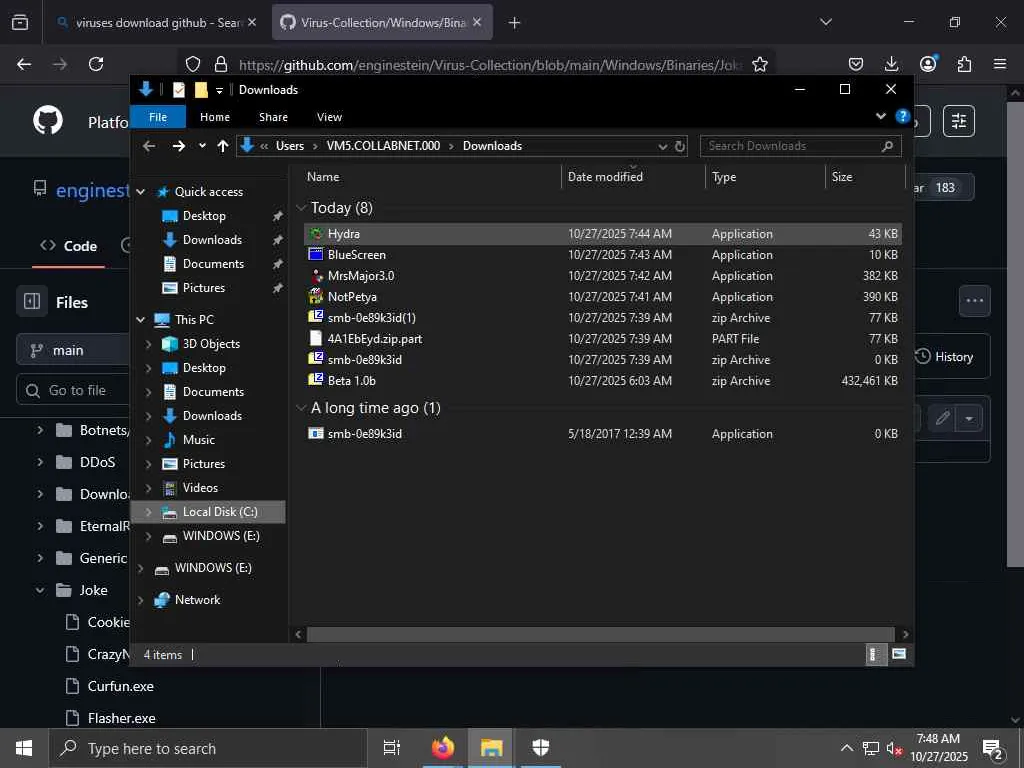Open History link on GitHub page
The image size is (1024, 768).
[x=944, y=357]
